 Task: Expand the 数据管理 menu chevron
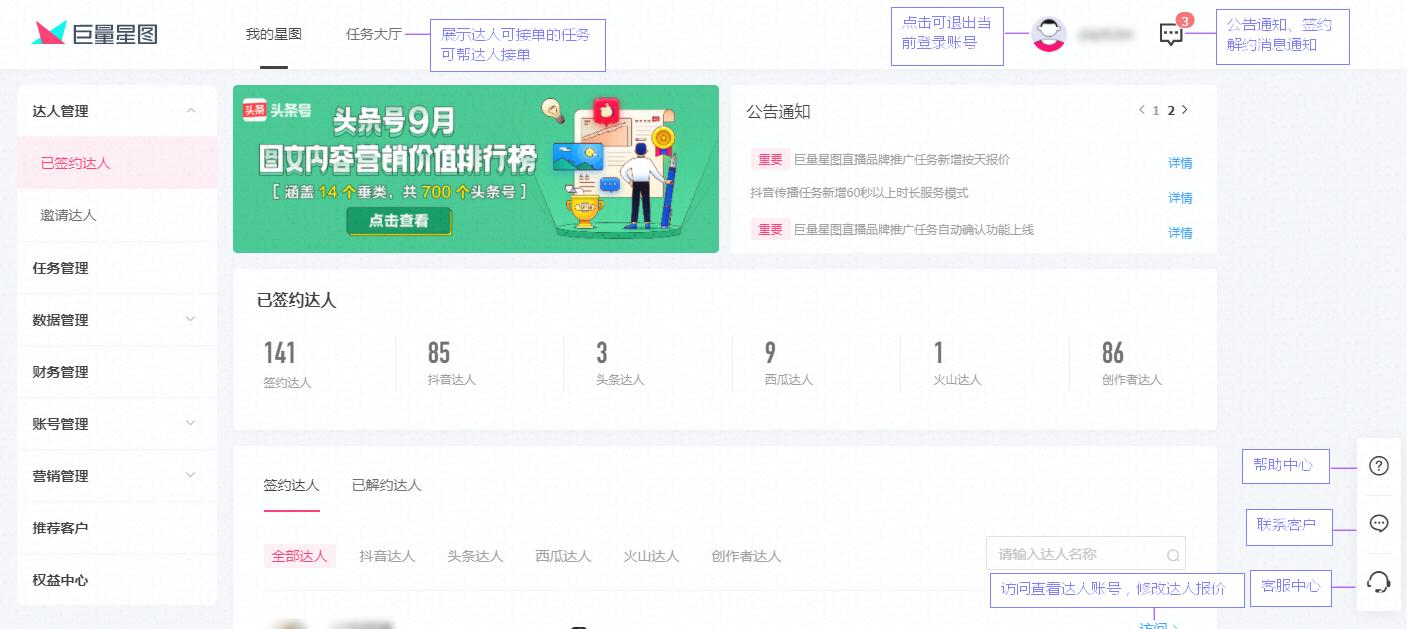tap(191, 319)
